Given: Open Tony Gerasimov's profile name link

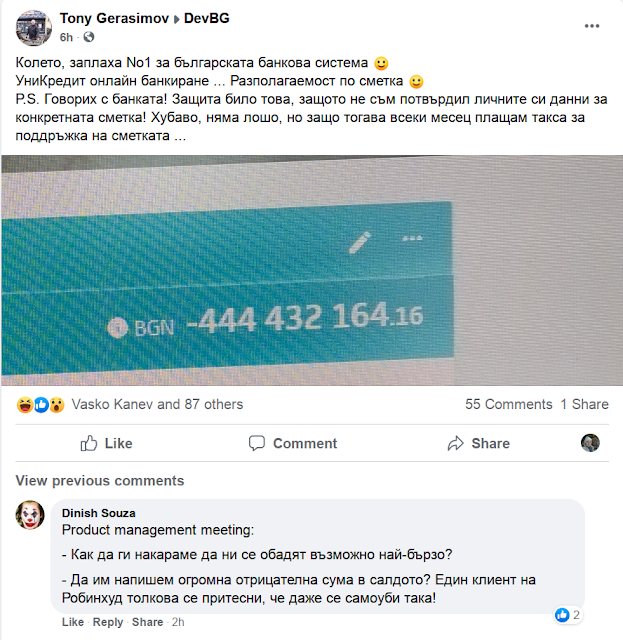Looking at the screenshot, I should [114, 18].
